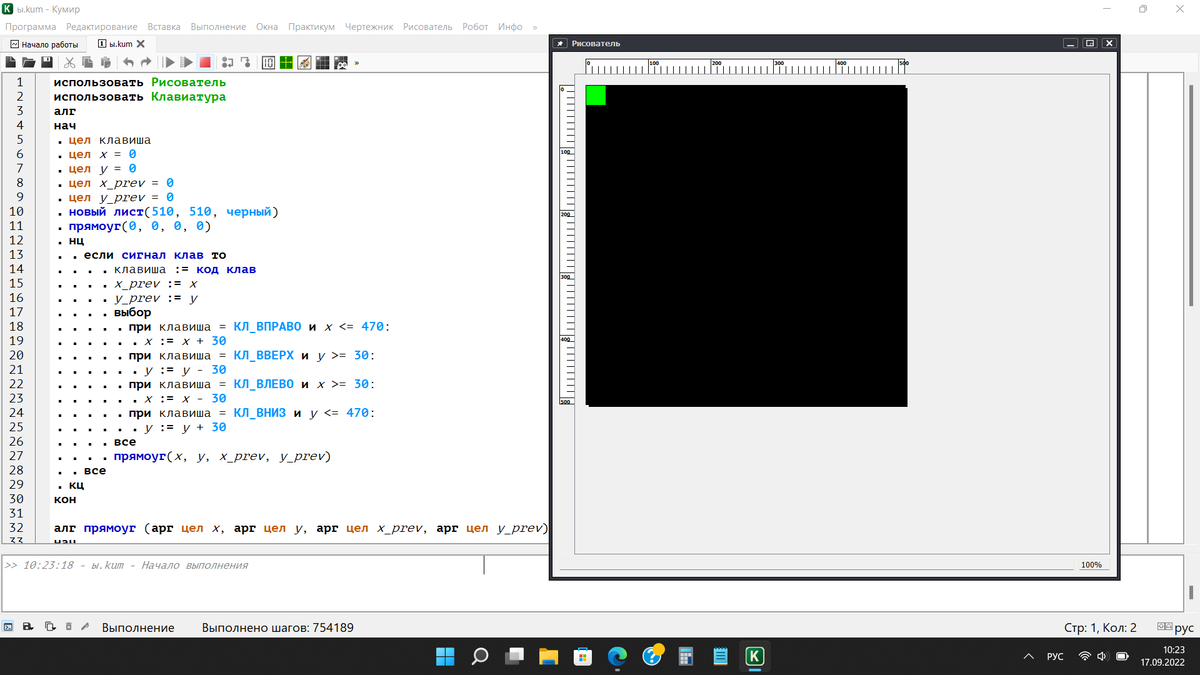Click the step into icon
Image resolution: width=1200 pixels, height=675 pixels.
click(x=246, y=62)
